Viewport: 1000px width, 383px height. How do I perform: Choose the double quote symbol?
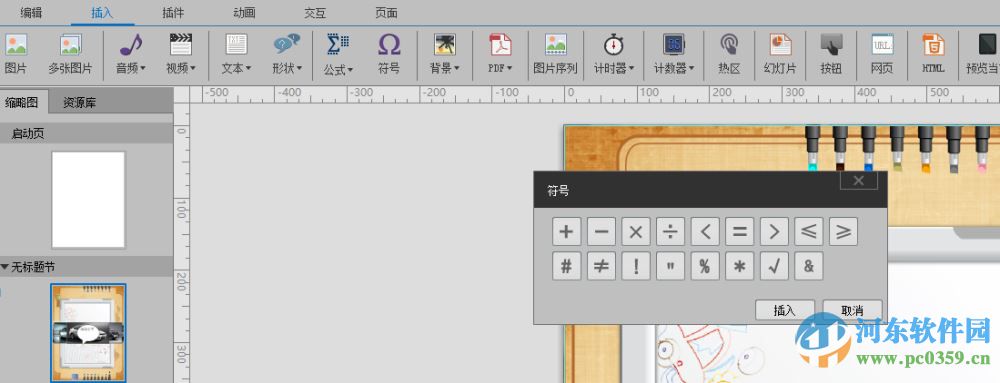(x=670, y=266)
